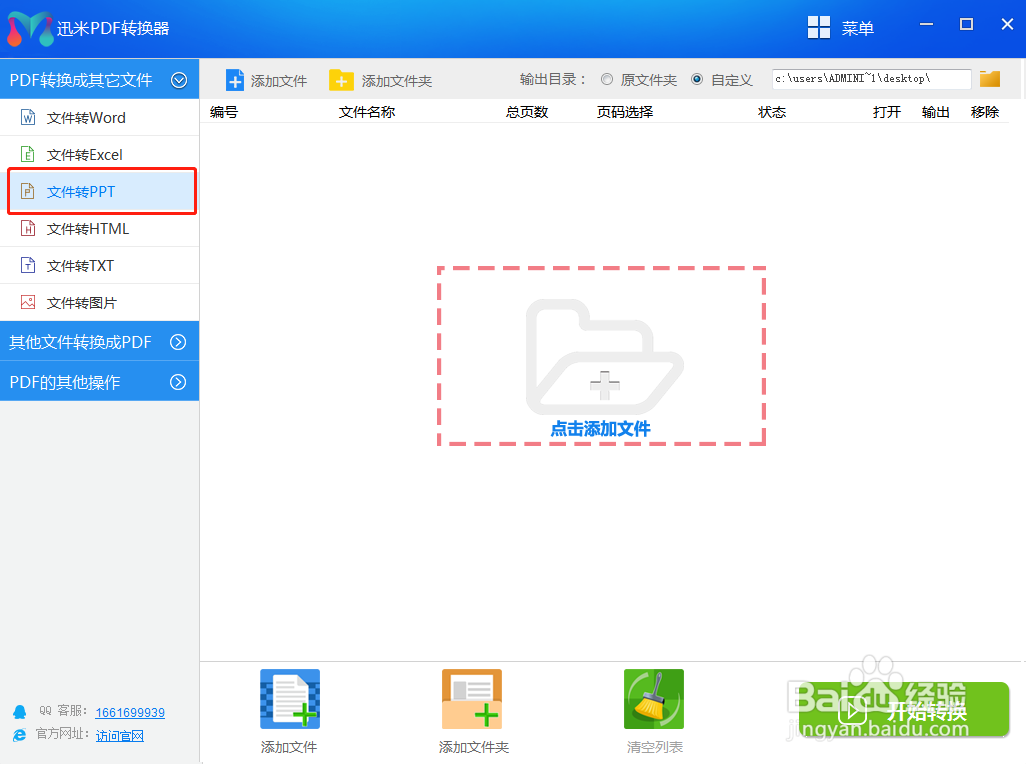Click the QQ customer service number link
Screen dimensions: 1026x764
pyautogui.click(x=130, y=713)
